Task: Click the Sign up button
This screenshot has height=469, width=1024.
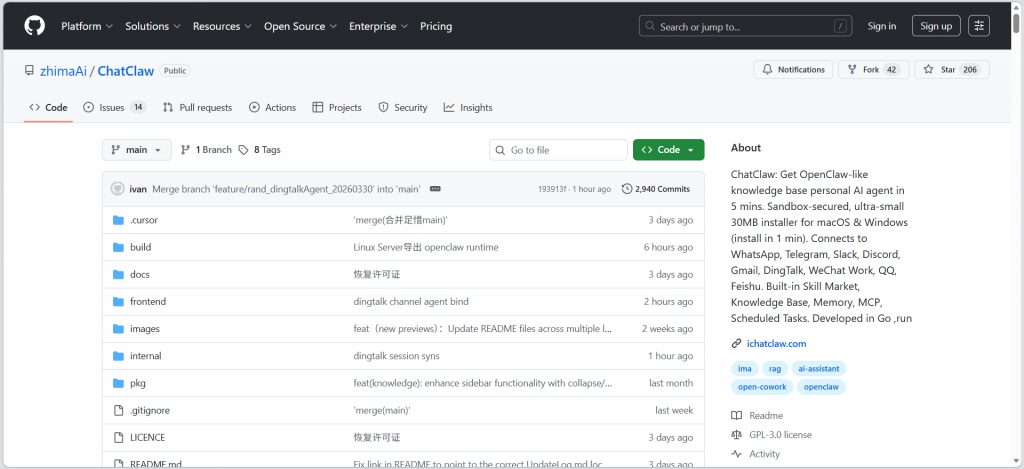Action: click(x=936, y=26)
